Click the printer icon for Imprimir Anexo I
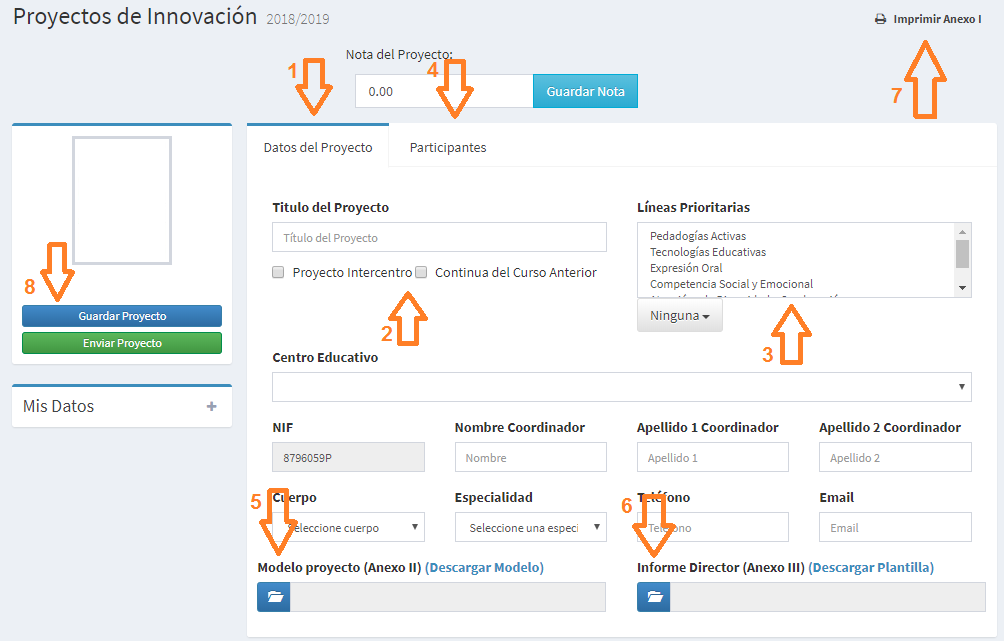1004x641 pixels. (882, 18)
